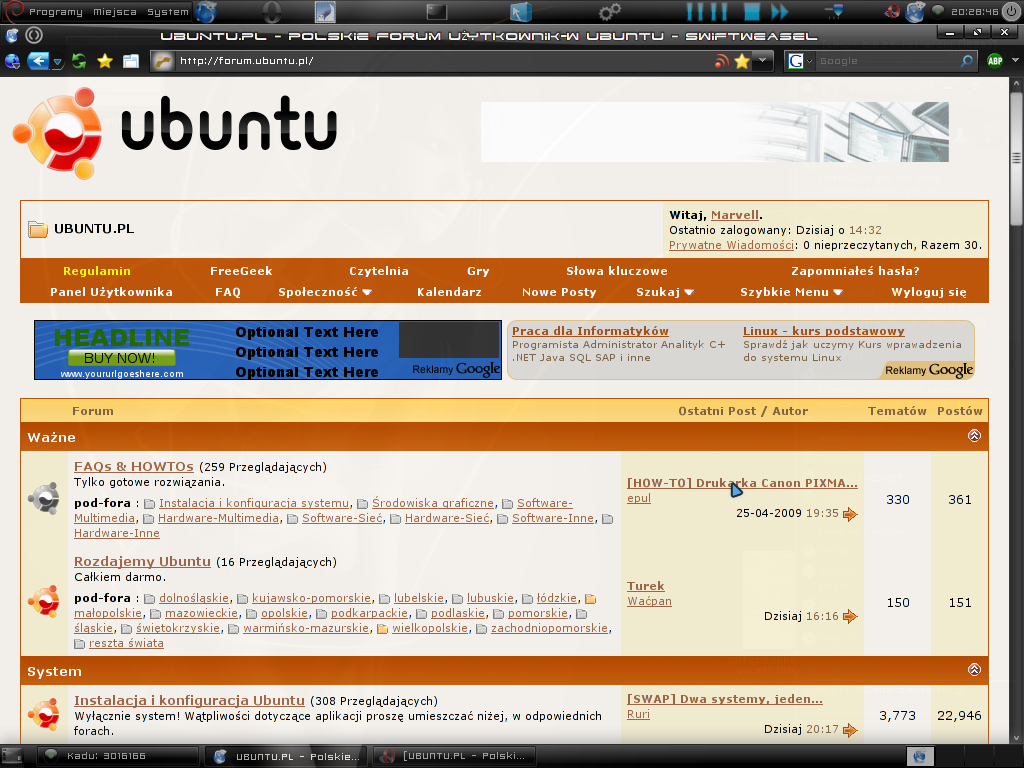Open the Szybkie Menu dropdown
Screen dimensions: 1024x768
792,293
